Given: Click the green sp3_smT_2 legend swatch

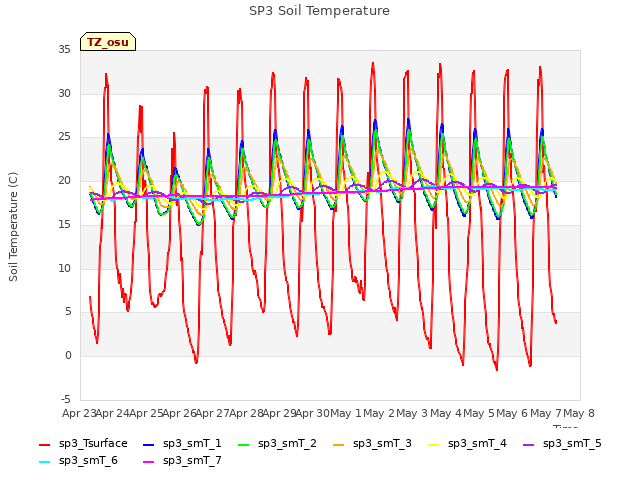Looking at the screenshot, I should (243, 444).
